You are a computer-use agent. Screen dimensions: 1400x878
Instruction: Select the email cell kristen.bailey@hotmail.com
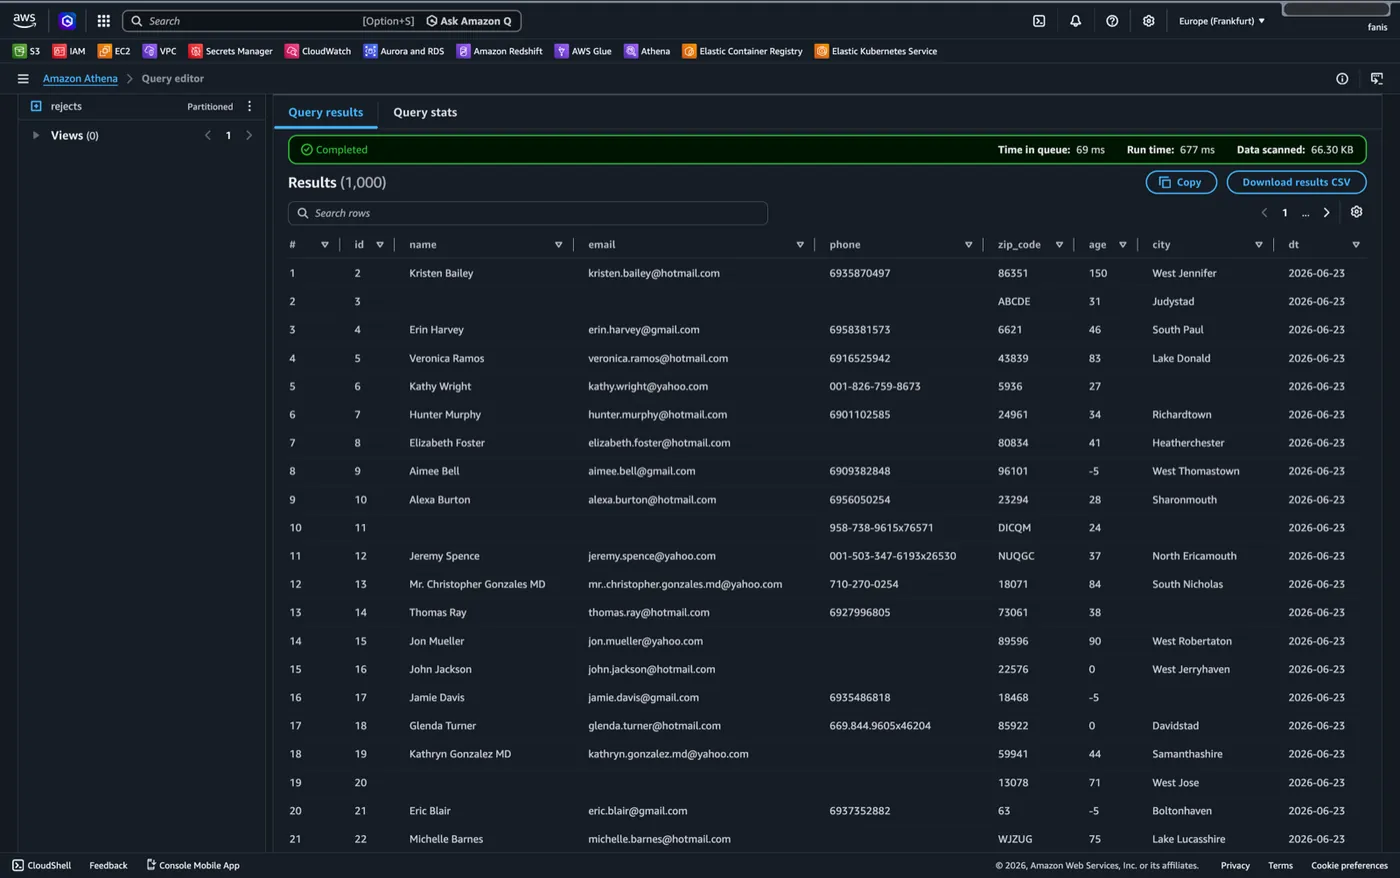654,273
